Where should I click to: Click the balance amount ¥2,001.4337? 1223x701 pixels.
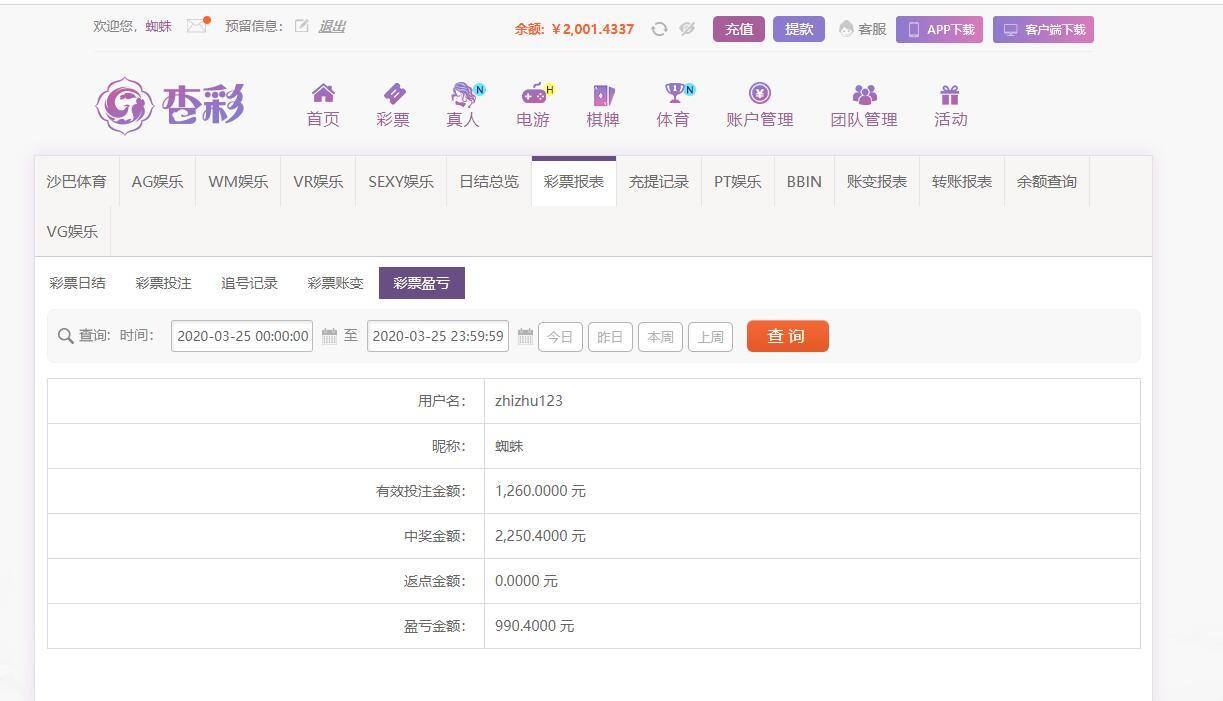click(x=592, y=29)
